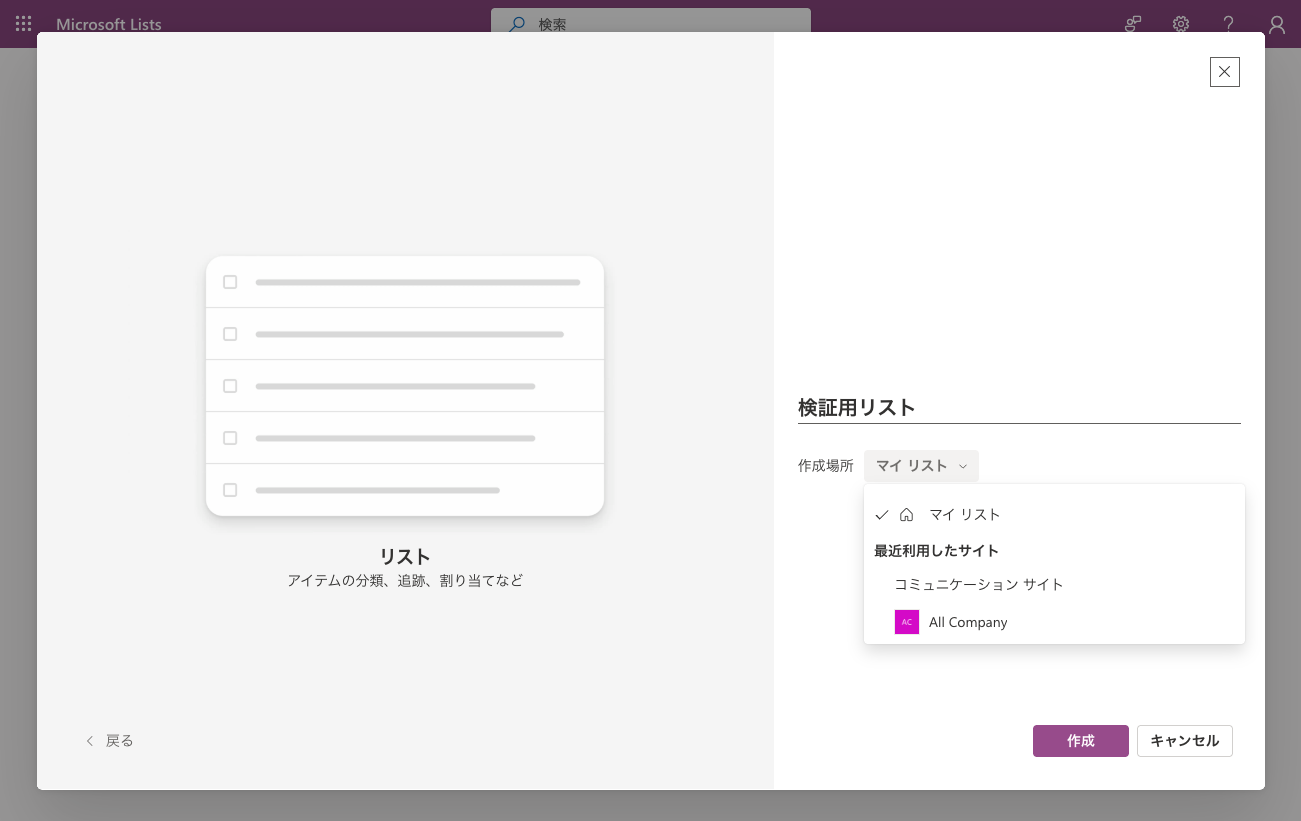Click the リスト heading under preview
Image resolution: width=1301 pixels, height=821 pixels.
pyautogui.click(x=405, y=557)
